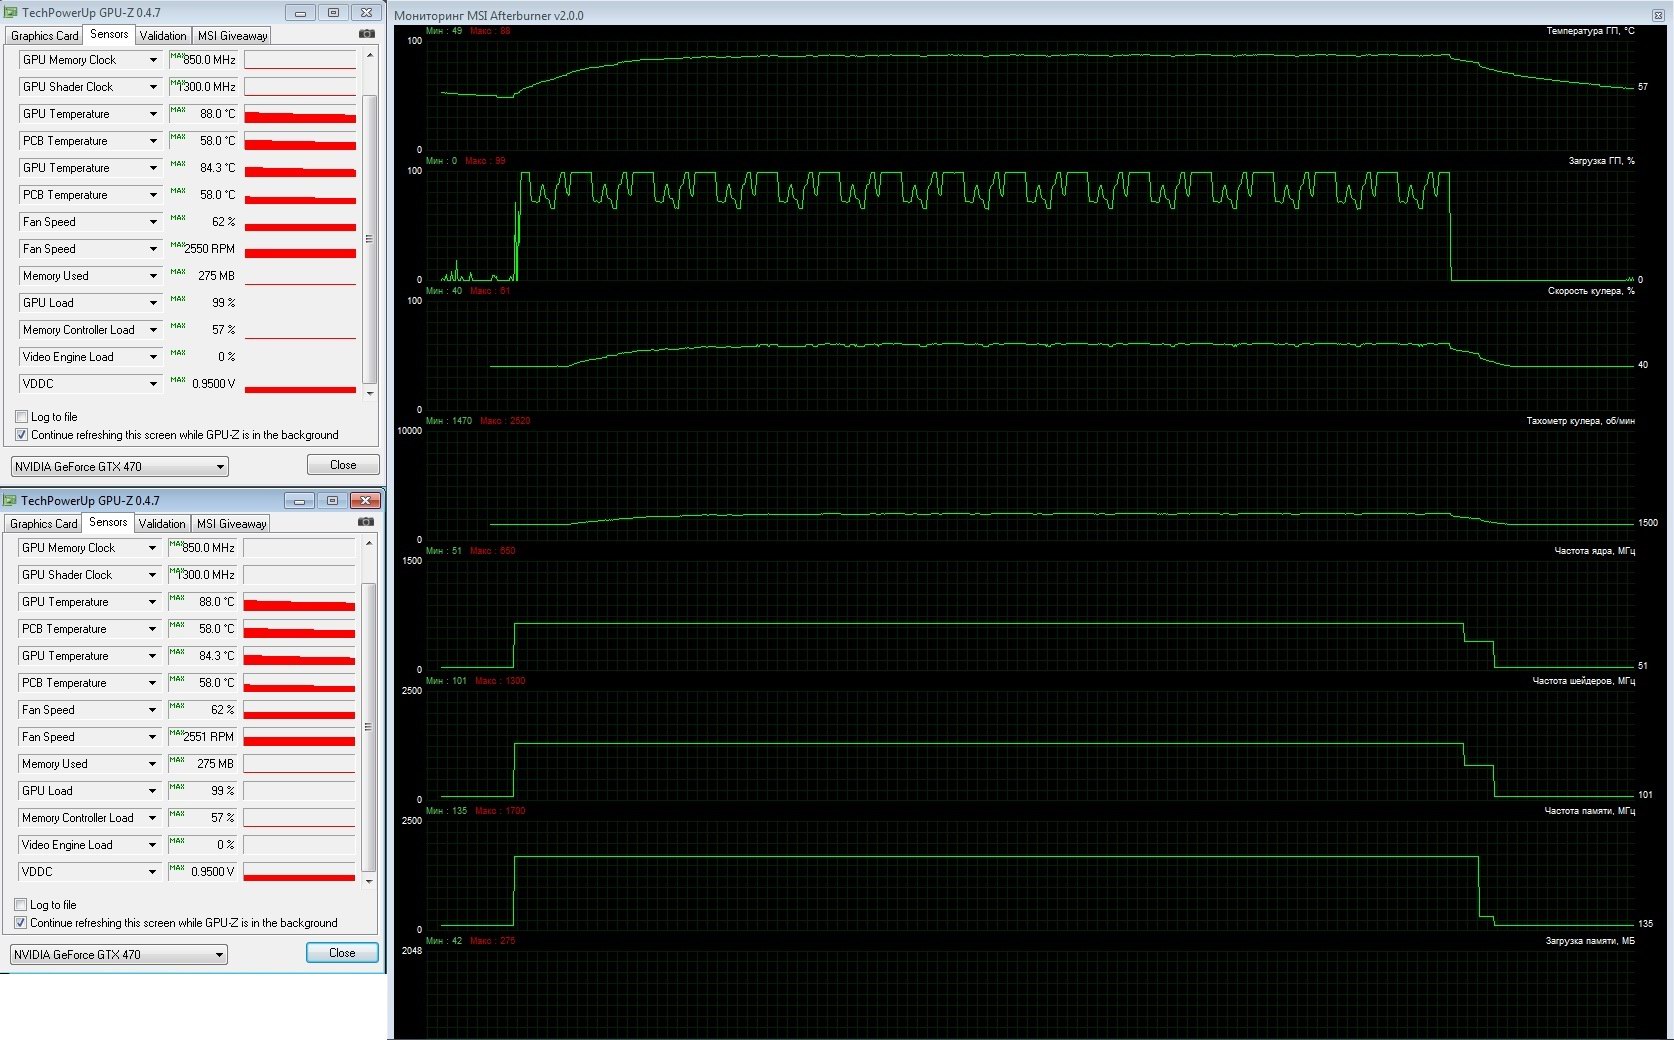The width and height of the screenshot is (1674, 1040).
Task: Click scroll-down arrow in upper GPU-Z sensor list
Action: (x=370, y=393)
